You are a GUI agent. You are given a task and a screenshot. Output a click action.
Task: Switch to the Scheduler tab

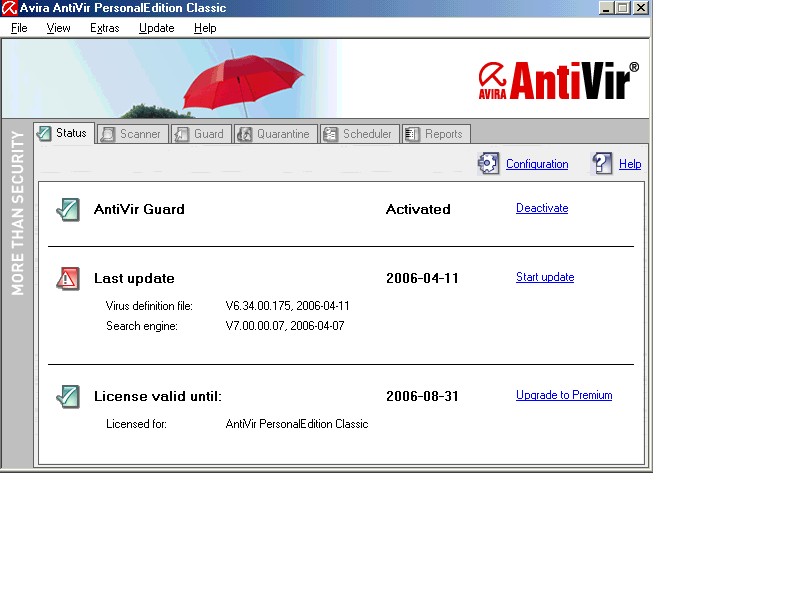point(360,134)
